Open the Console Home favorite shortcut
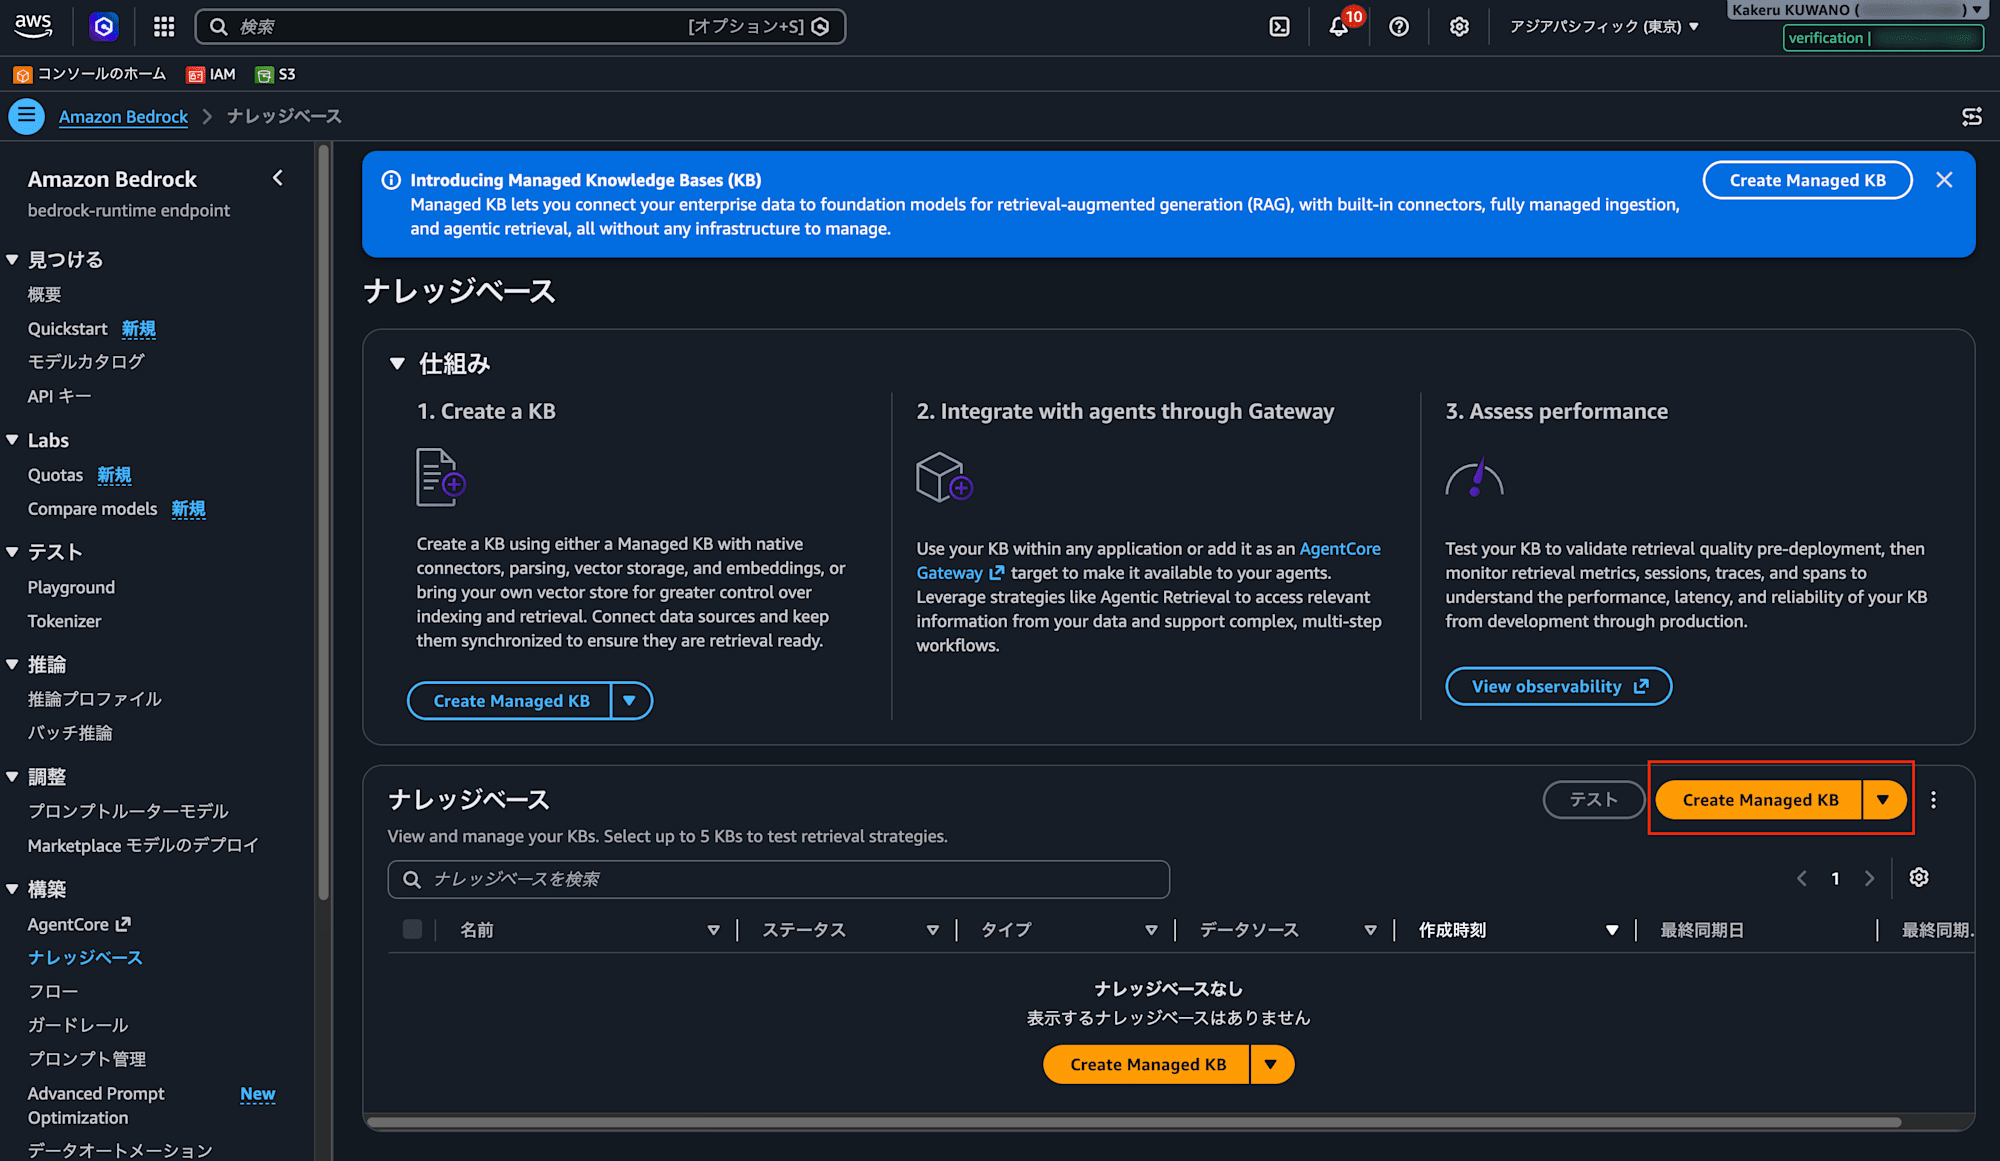Viewport: 2000px width, 1161px height. [90, 74]
